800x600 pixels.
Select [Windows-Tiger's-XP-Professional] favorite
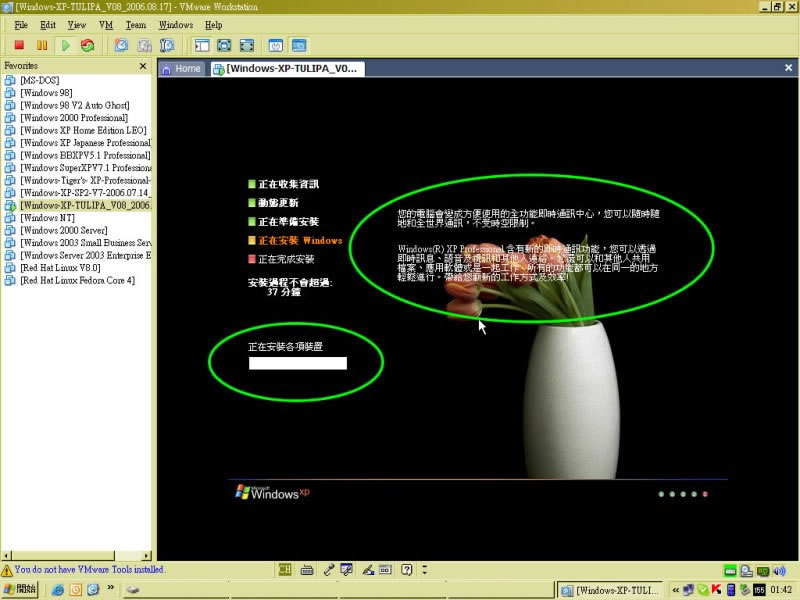[x=85, y=181]
